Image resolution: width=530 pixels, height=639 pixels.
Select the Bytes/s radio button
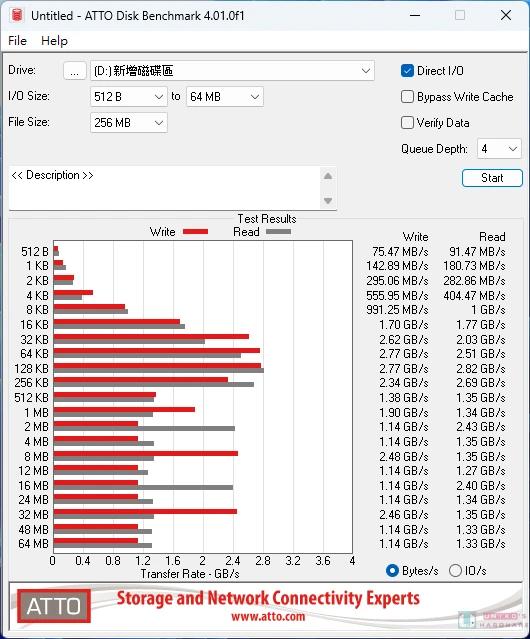(x=392, y=571)
